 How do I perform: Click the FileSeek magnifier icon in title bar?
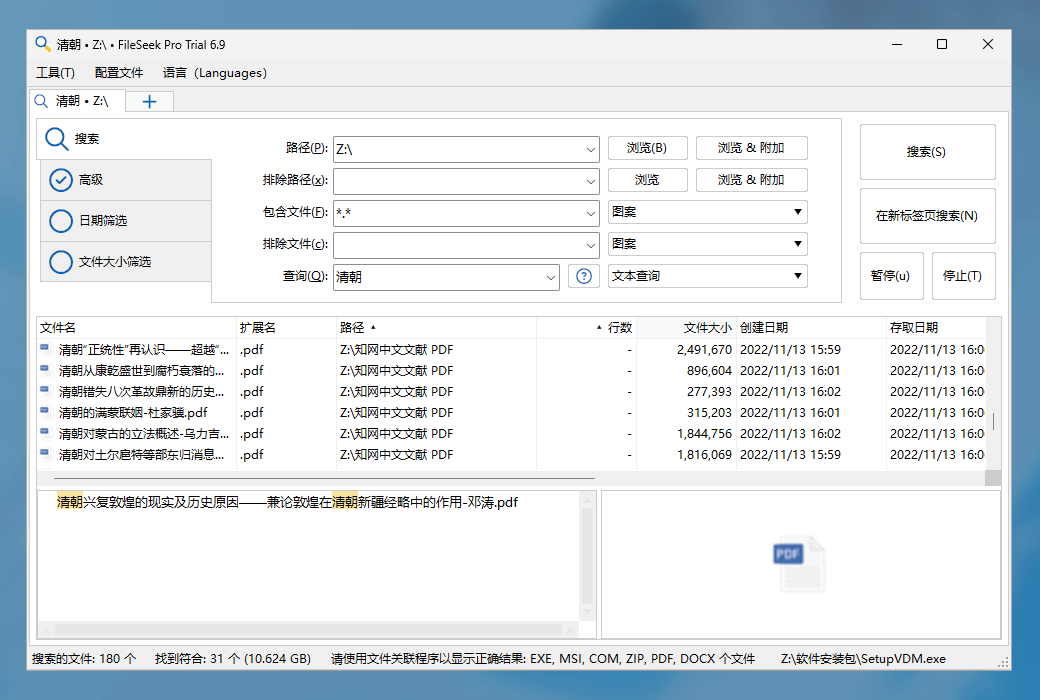[x=42, y=44]
